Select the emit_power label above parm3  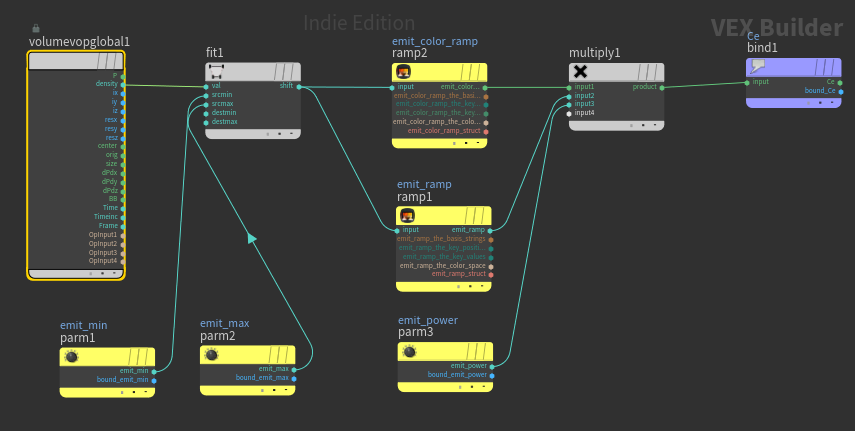428,320
